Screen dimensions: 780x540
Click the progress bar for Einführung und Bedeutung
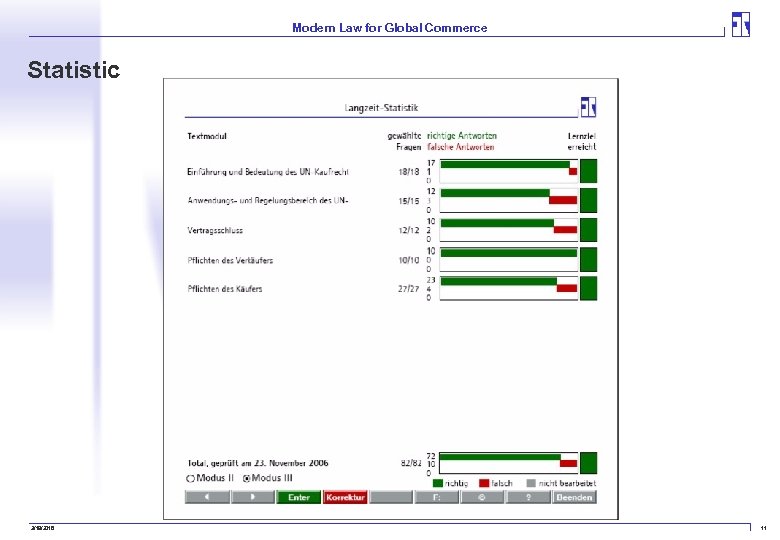(509, 171)
